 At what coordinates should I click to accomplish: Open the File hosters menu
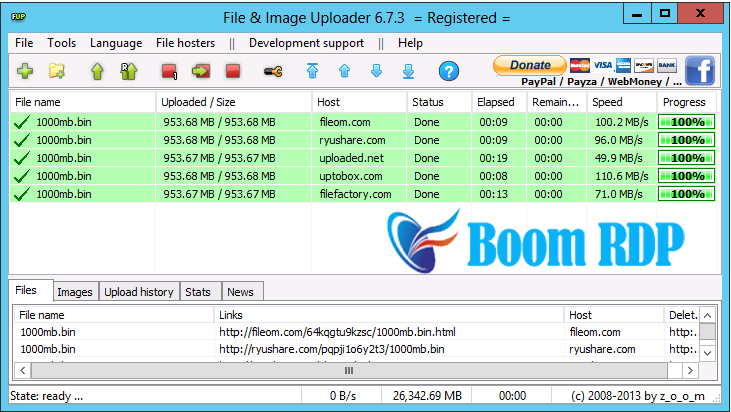[x=185, y=43]
